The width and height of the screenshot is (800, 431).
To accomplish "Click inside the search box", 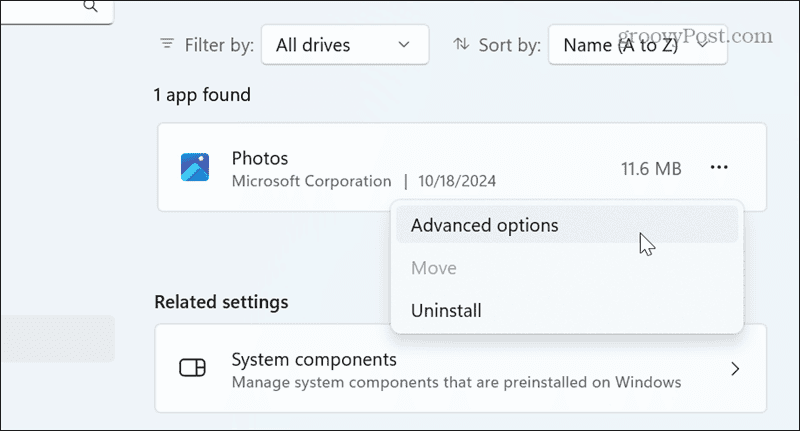I will coord(50,8).
